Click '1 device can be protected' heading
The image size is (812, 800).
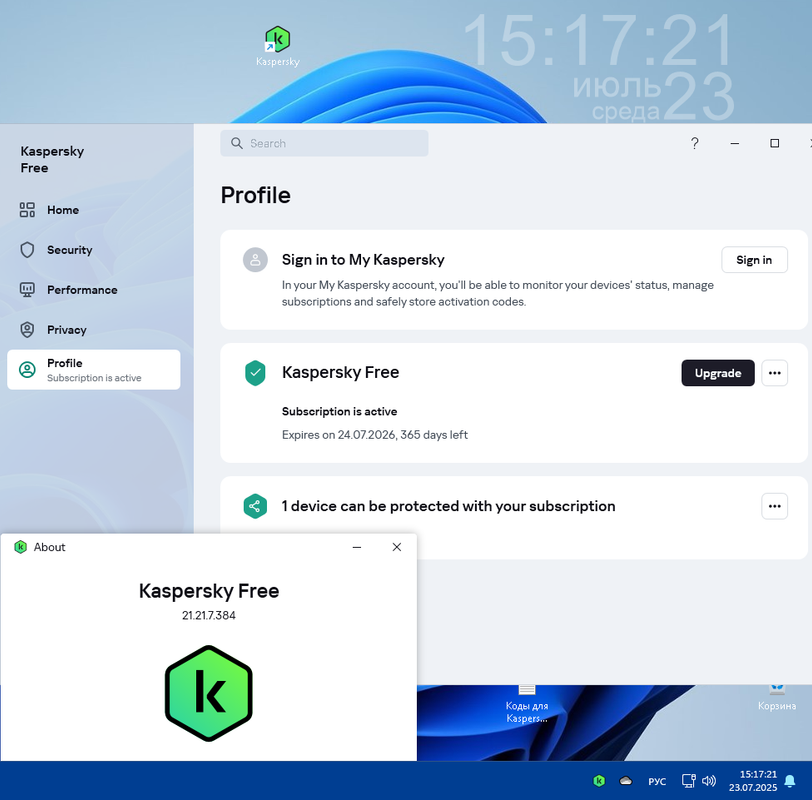click(448, 506)
